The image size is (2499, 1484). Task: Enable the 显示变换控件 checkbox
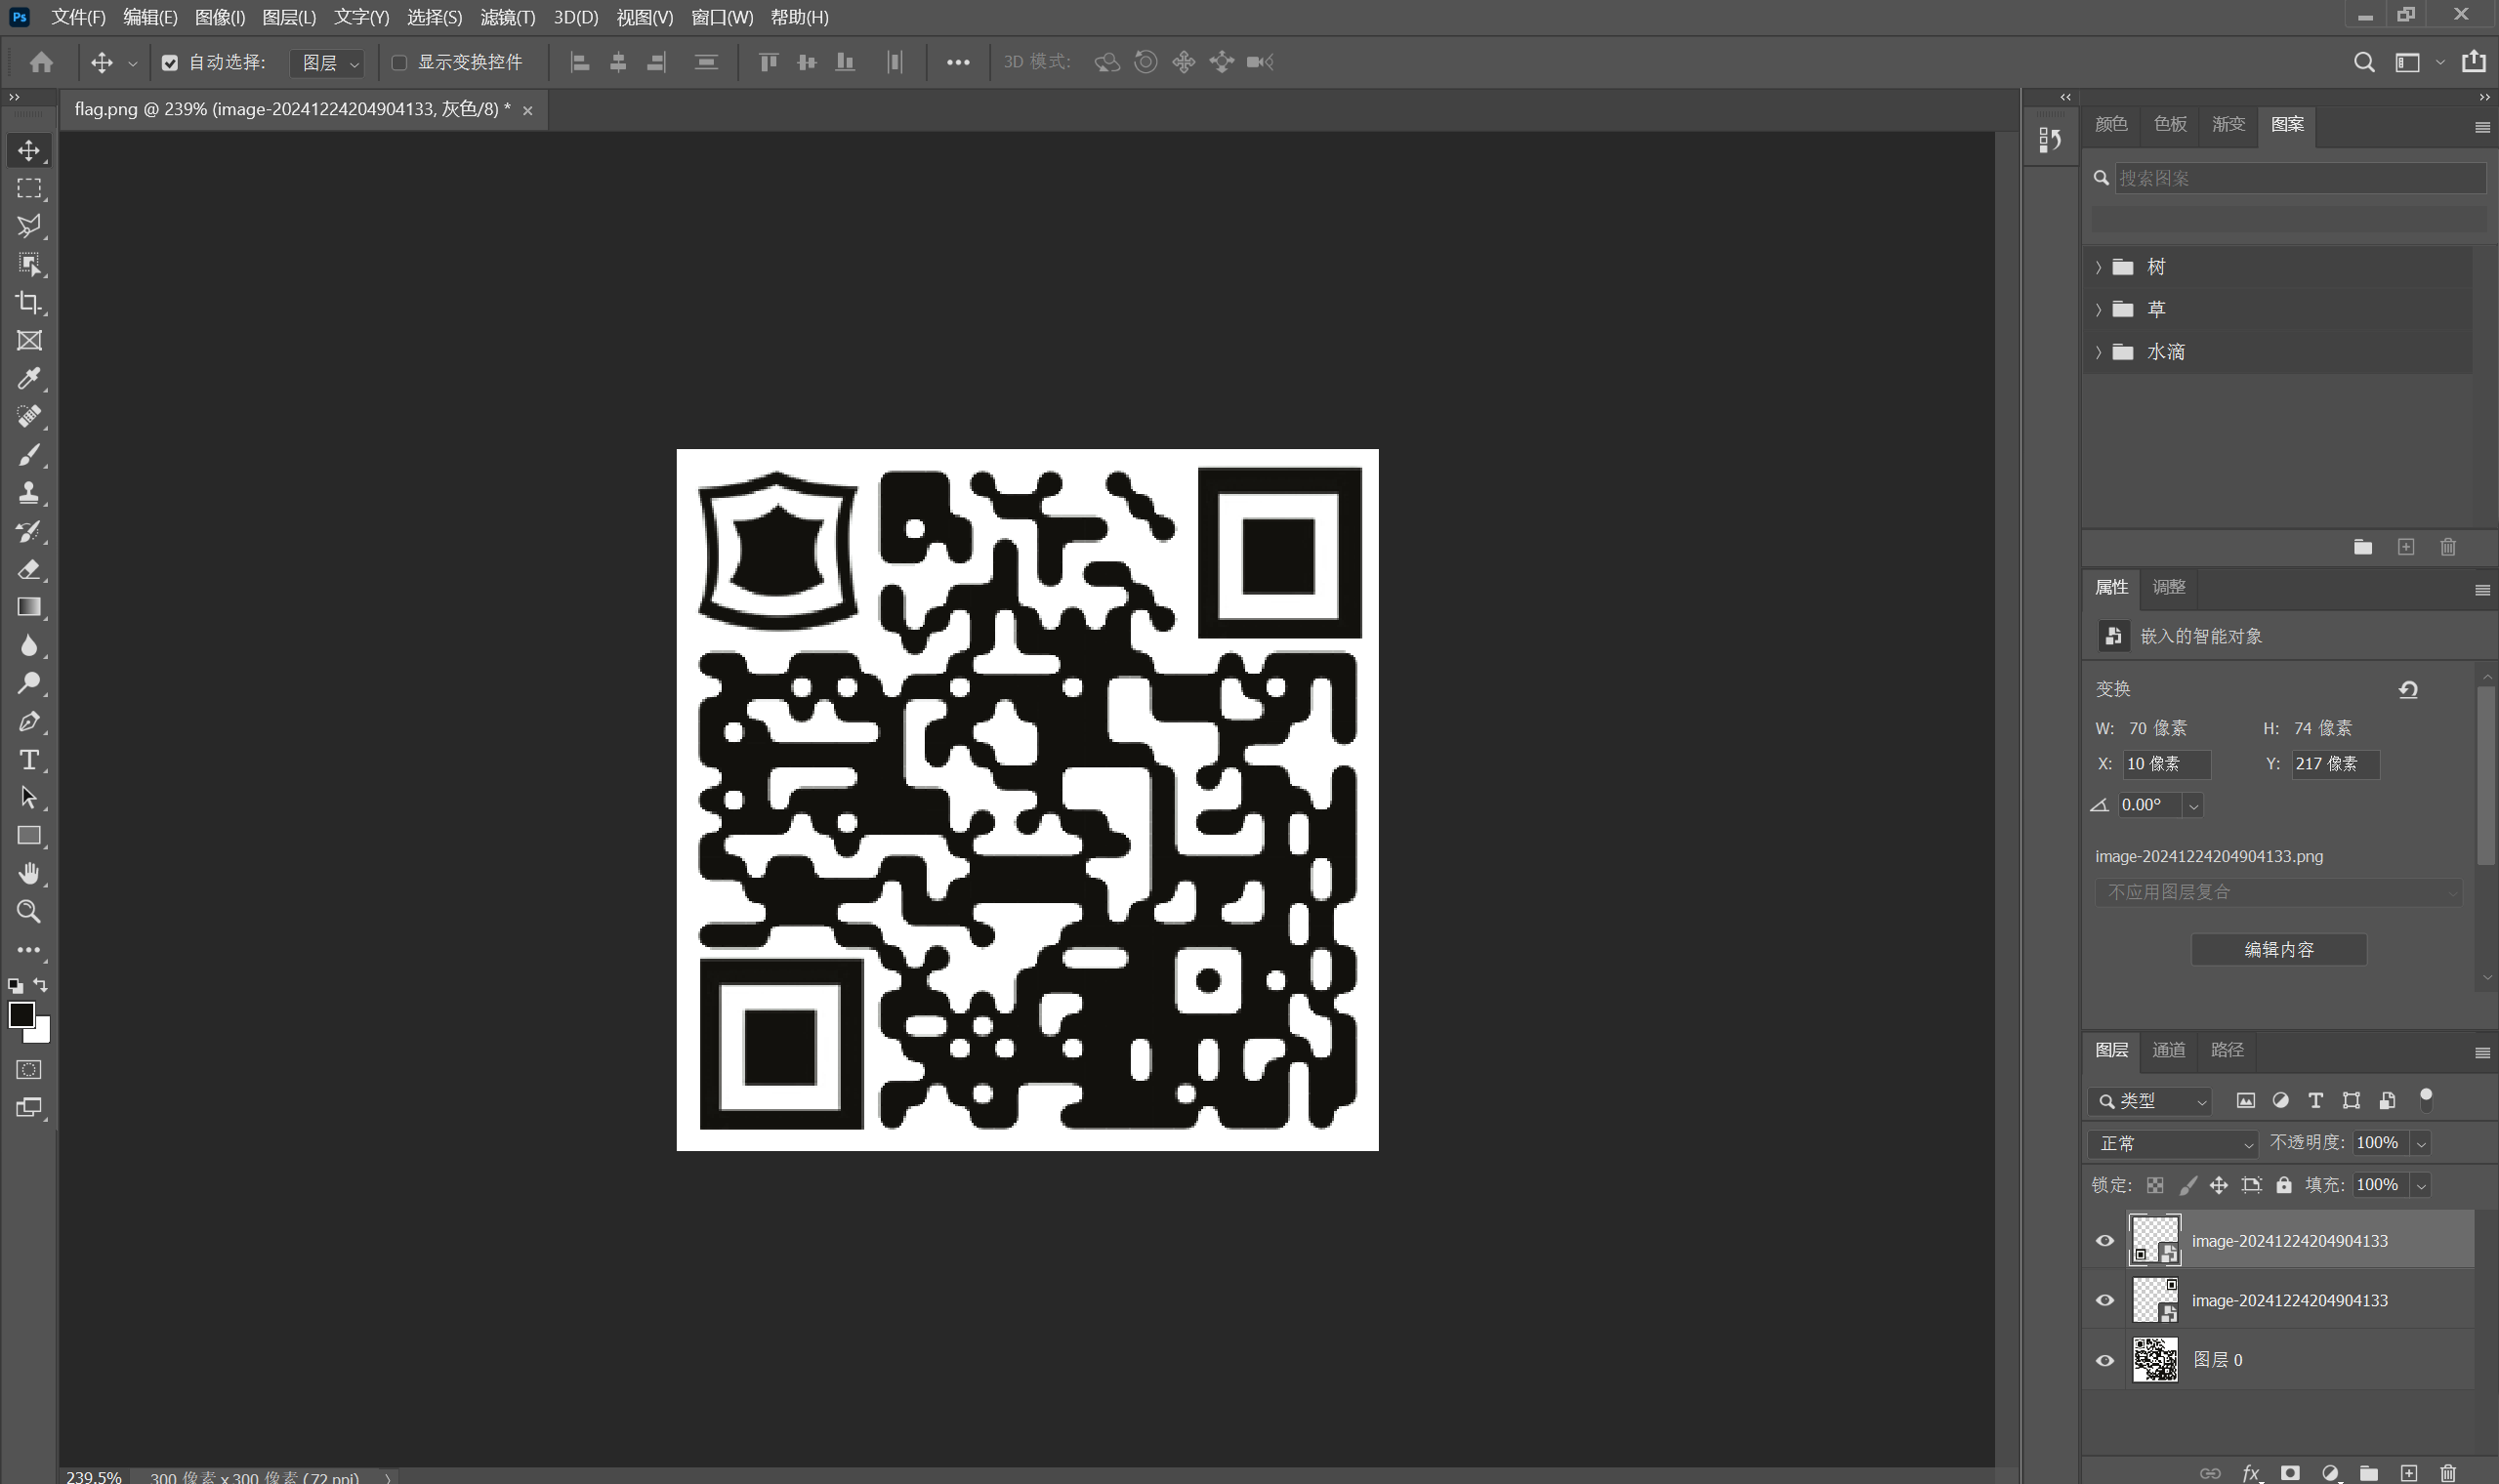[x=399, y=63]
